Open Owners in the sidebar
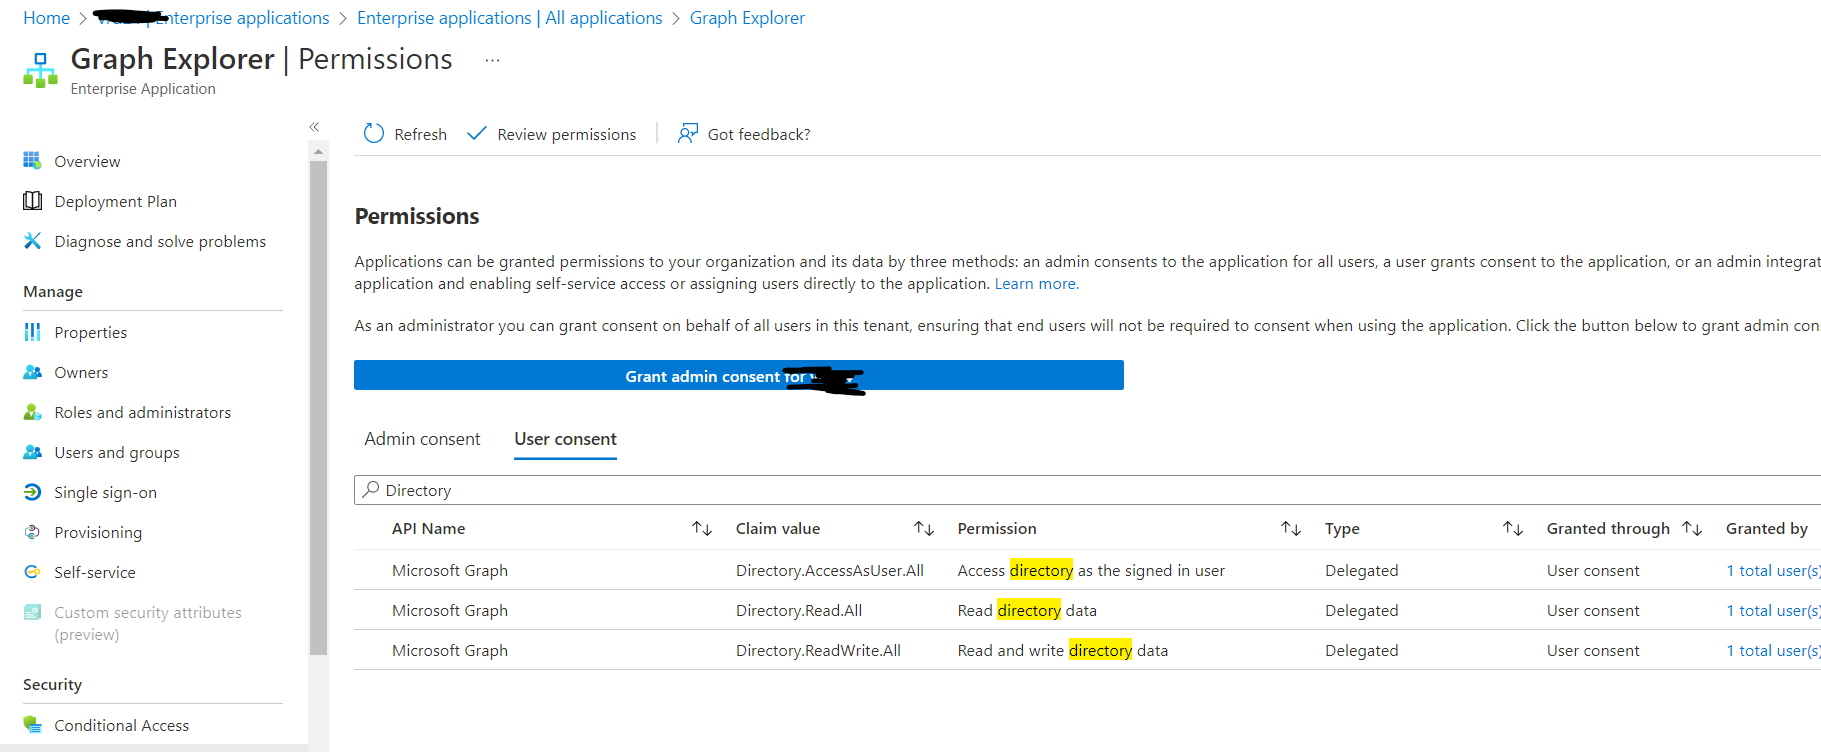Screen dimensions: 1821x752 point(81,372)
